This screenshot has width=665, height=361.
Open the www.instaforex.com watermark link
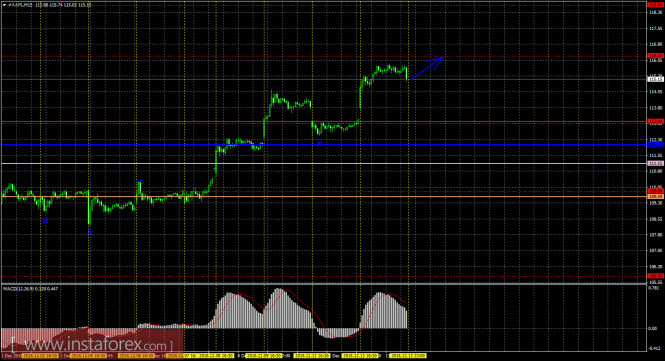click(x=92, y=344)
